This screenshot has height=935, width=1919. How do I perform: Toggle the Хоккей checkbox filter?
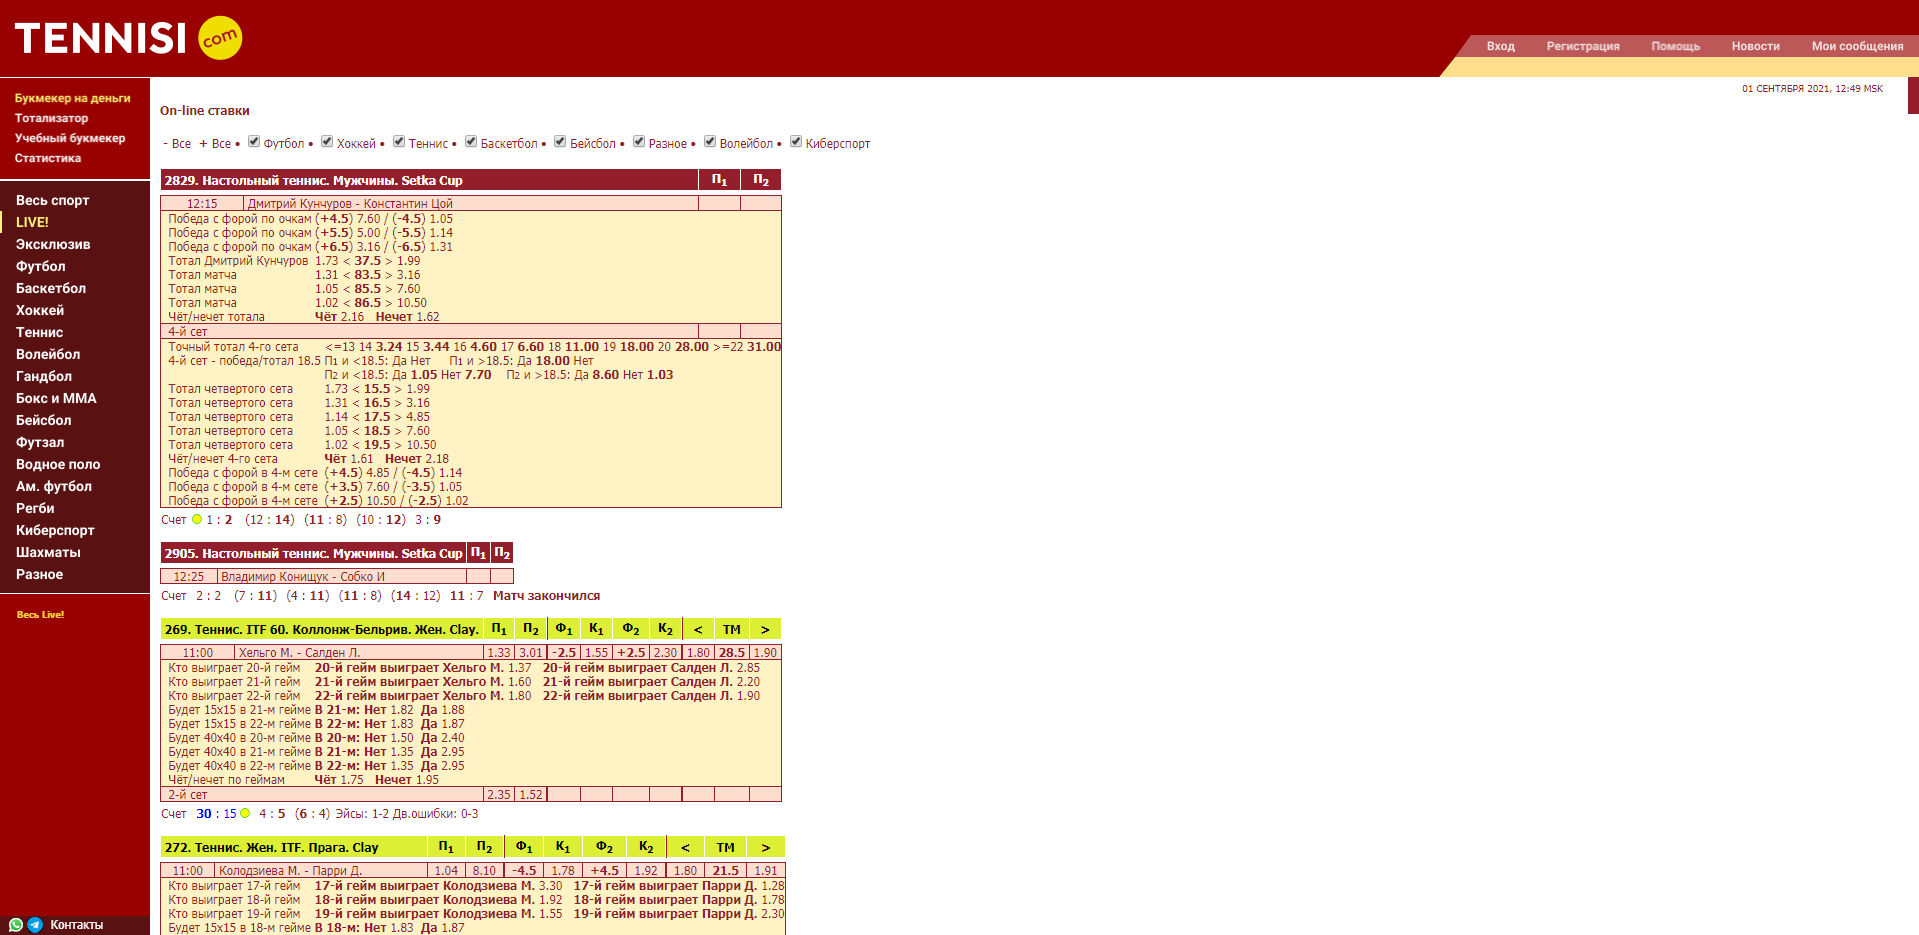(x=327, y=142)
